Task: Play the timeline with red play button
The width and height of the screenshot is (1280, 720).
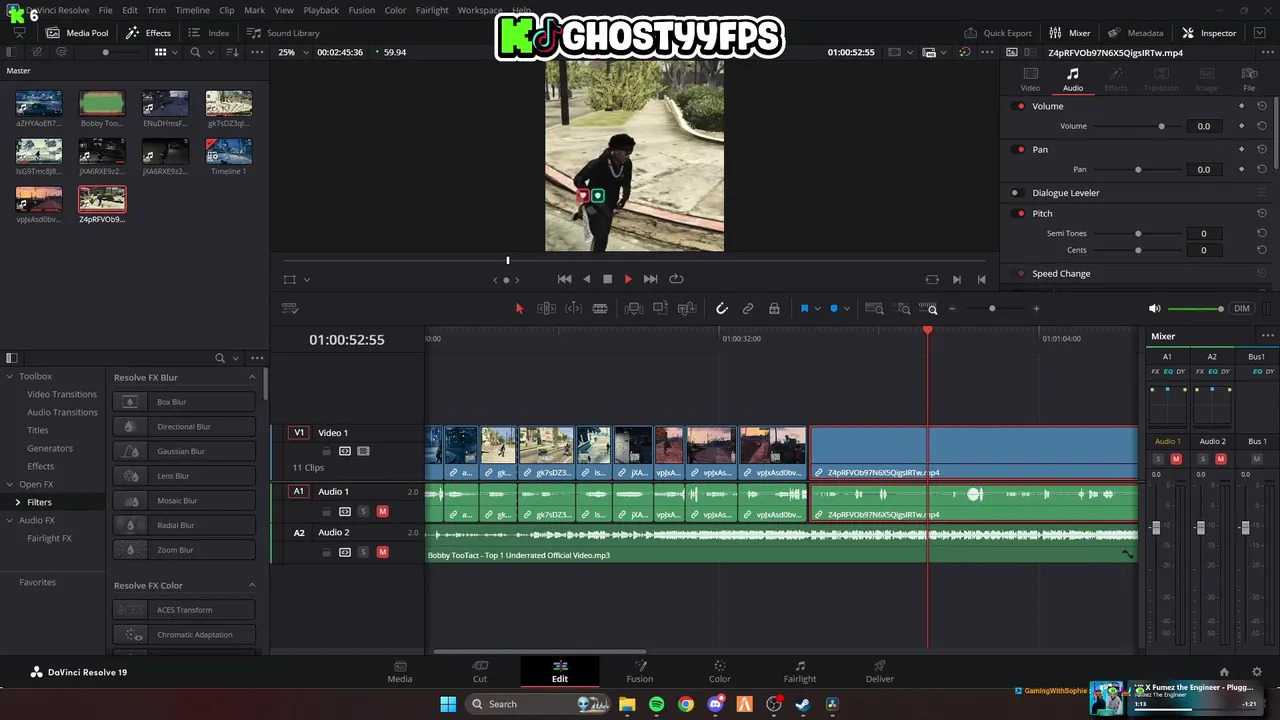Action: point(628,279)
